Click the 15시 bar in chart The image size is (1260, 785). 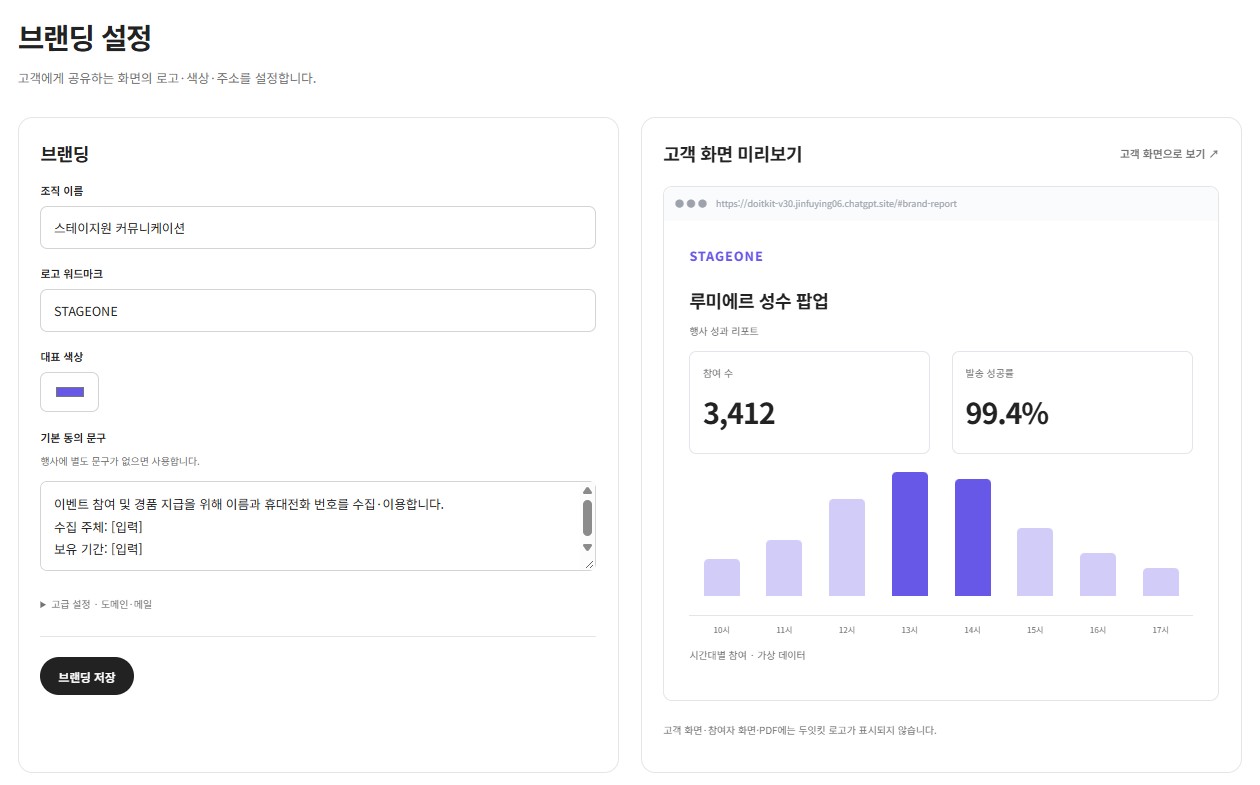pyautogui.click(x=1035, y=562)
